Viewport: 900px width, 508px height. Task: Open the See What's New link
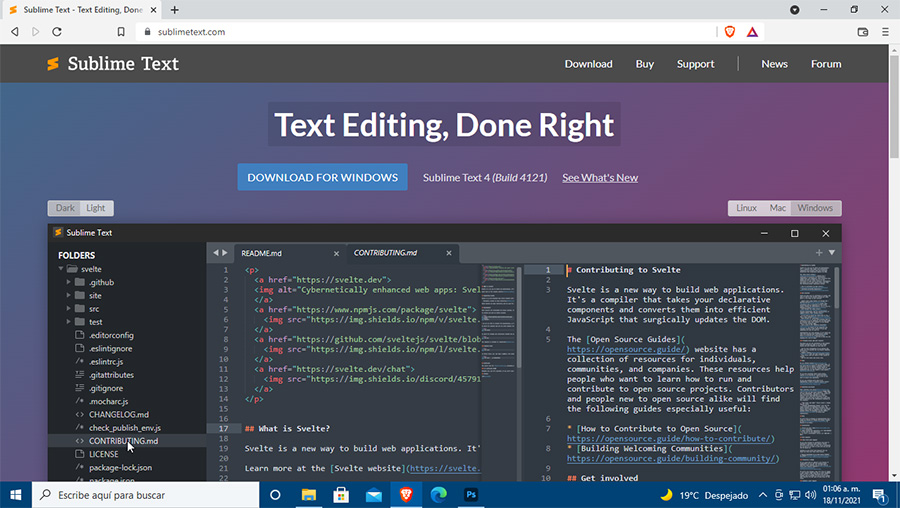pyautogui.click(x=600, y=177)
